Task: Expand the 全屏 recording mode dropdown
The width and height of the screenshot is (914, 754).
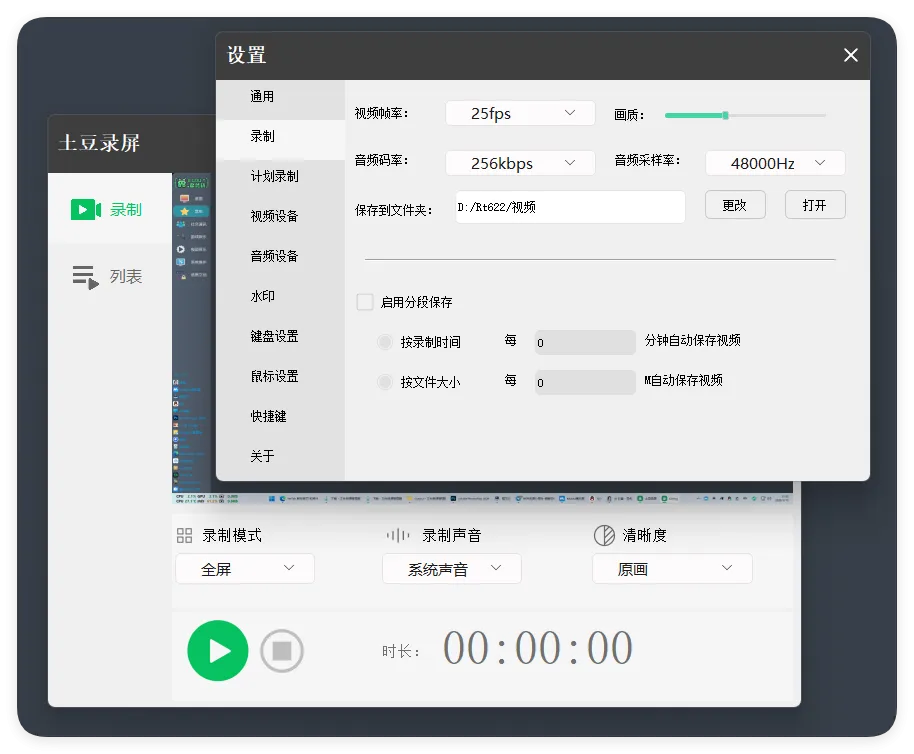Action: tap(244, 568)
